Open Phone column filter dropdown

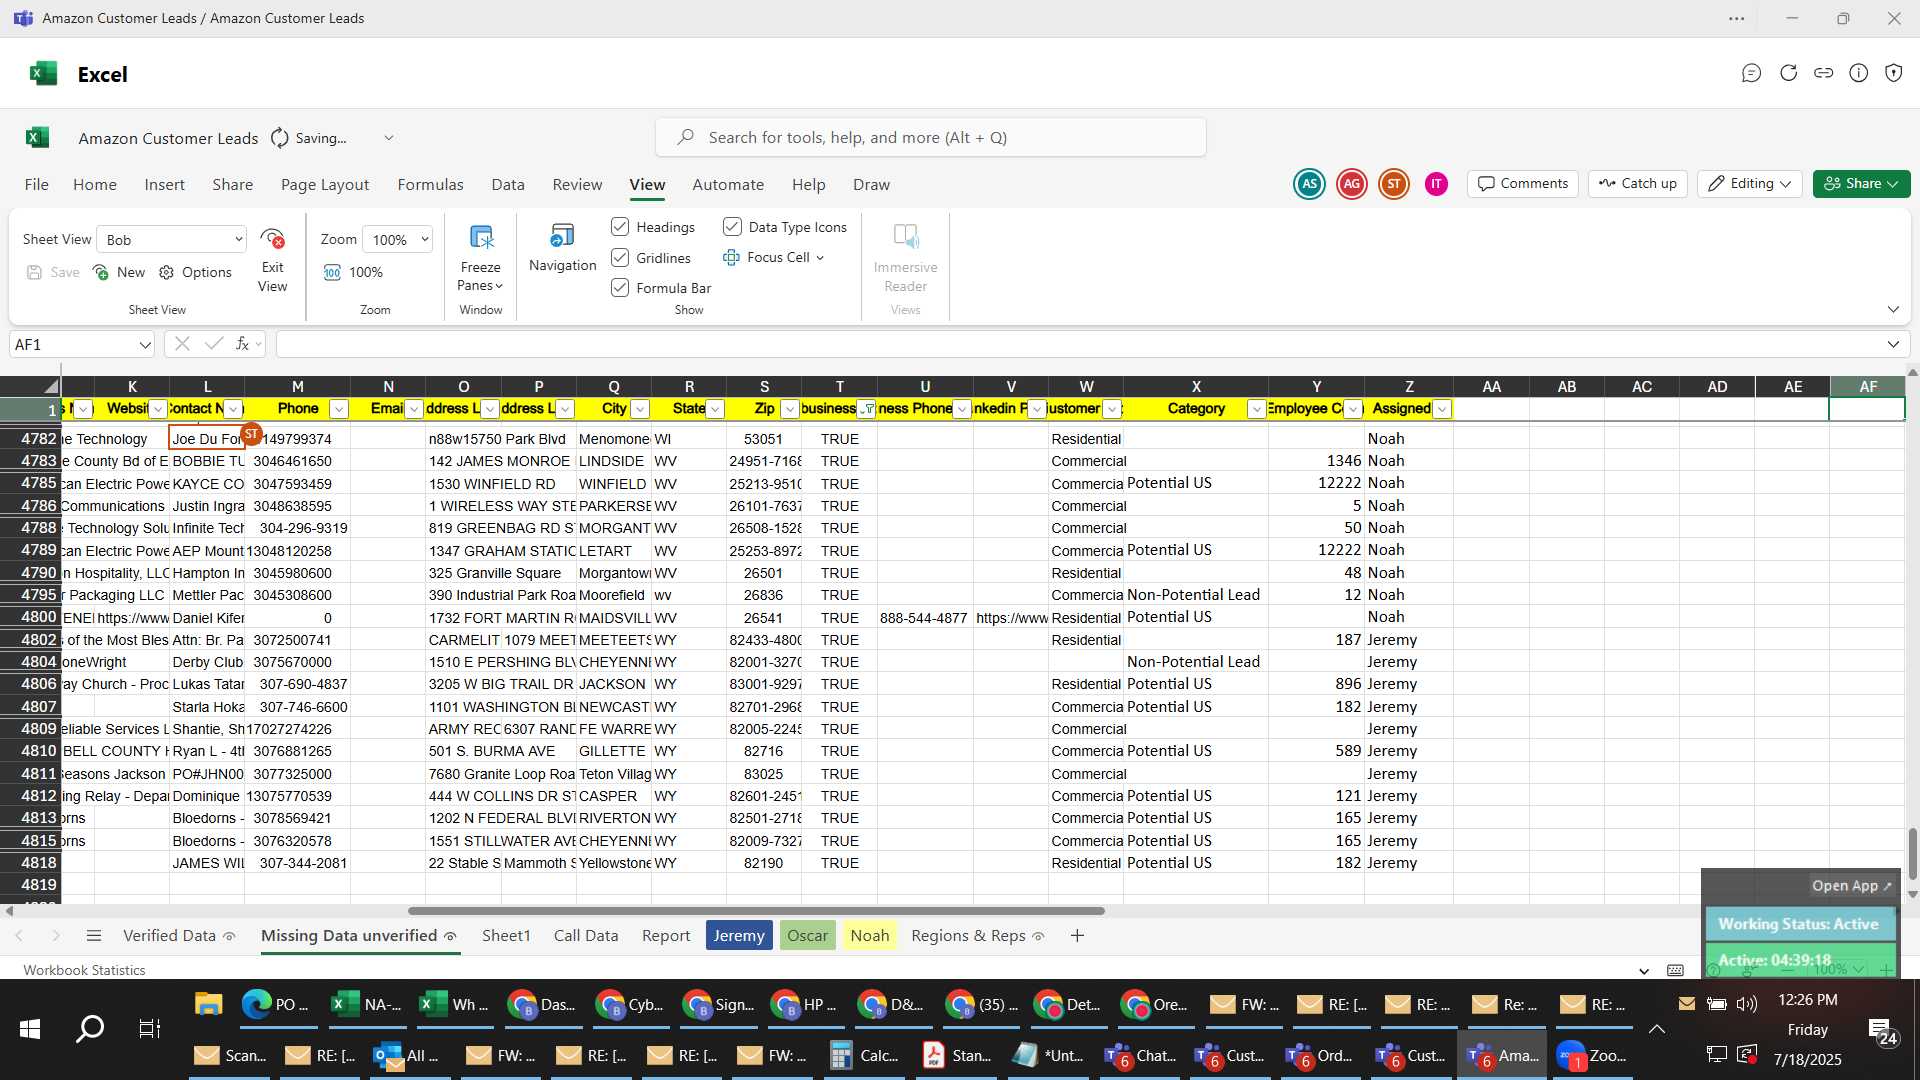pos(339,409)
